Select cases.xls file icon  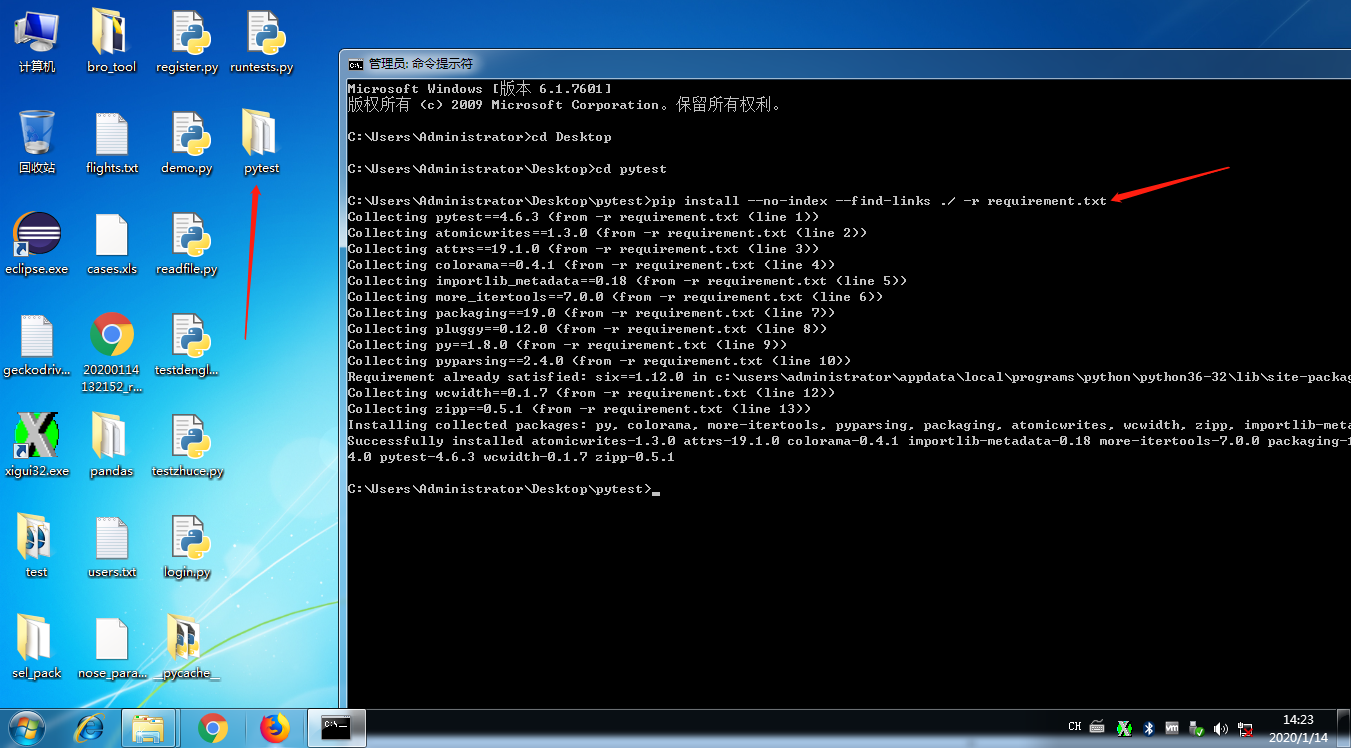point(111,242)
